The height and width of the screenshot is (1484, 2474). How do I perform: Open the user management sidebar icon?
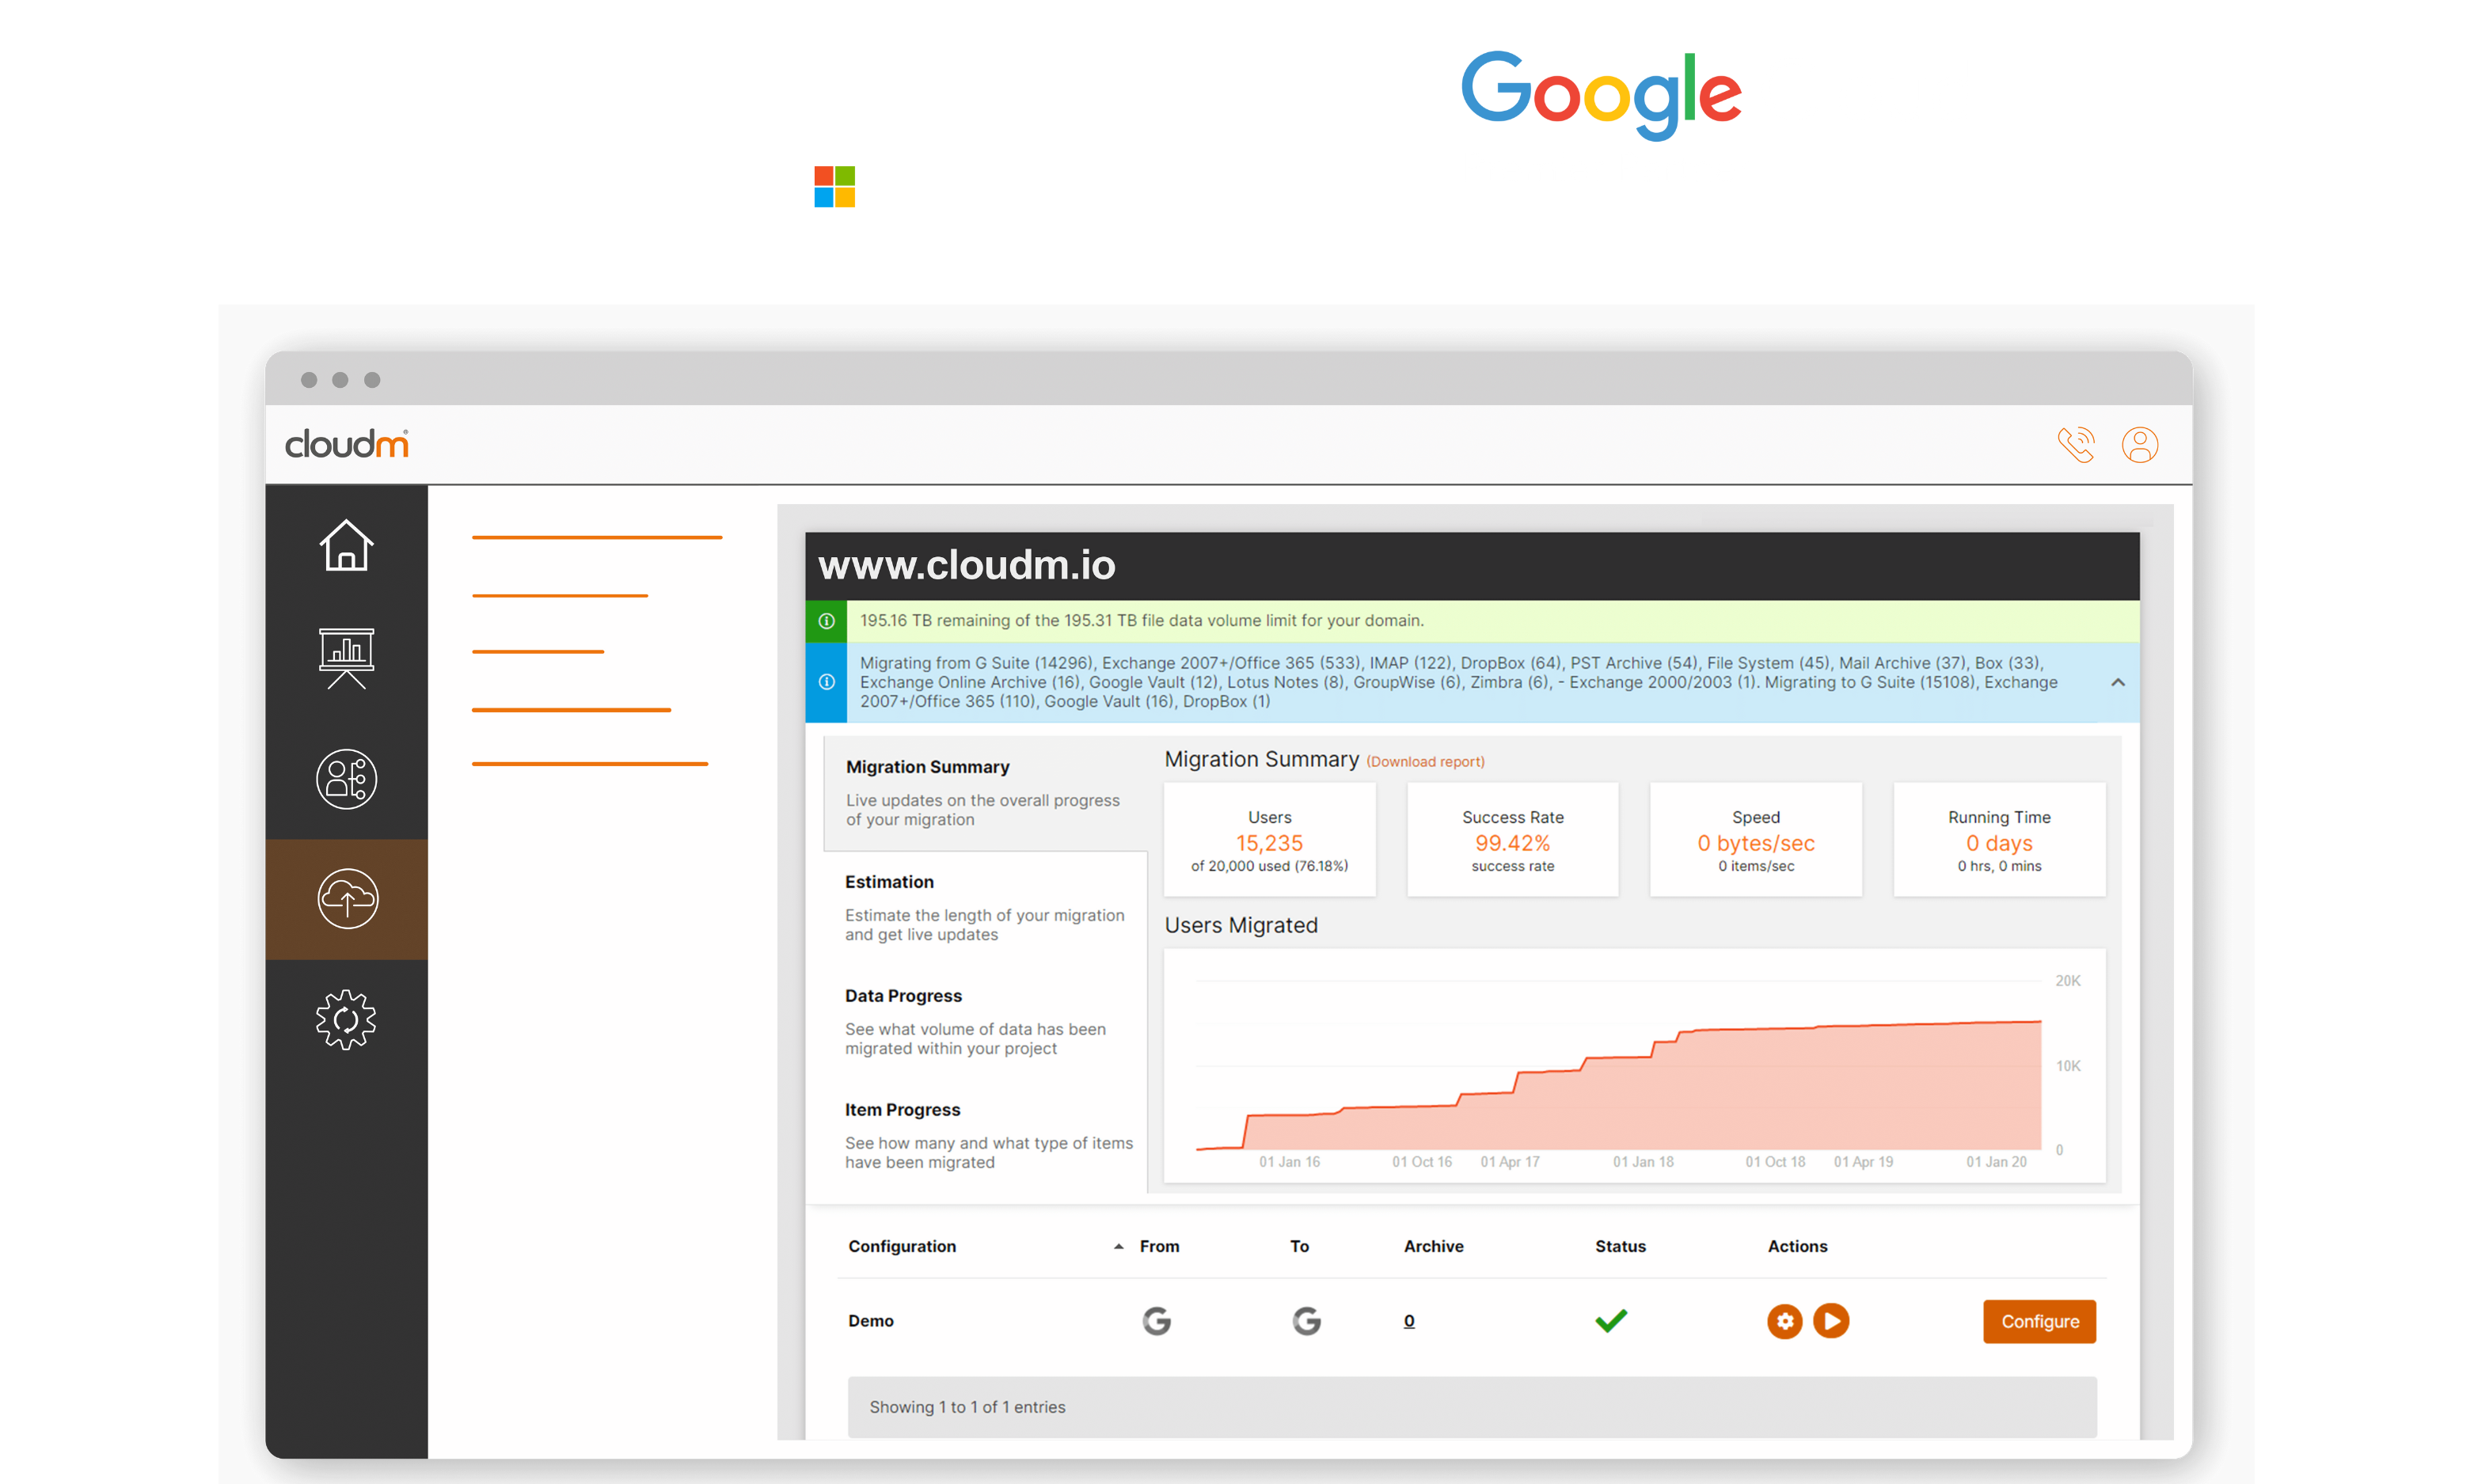coord(346,779)
